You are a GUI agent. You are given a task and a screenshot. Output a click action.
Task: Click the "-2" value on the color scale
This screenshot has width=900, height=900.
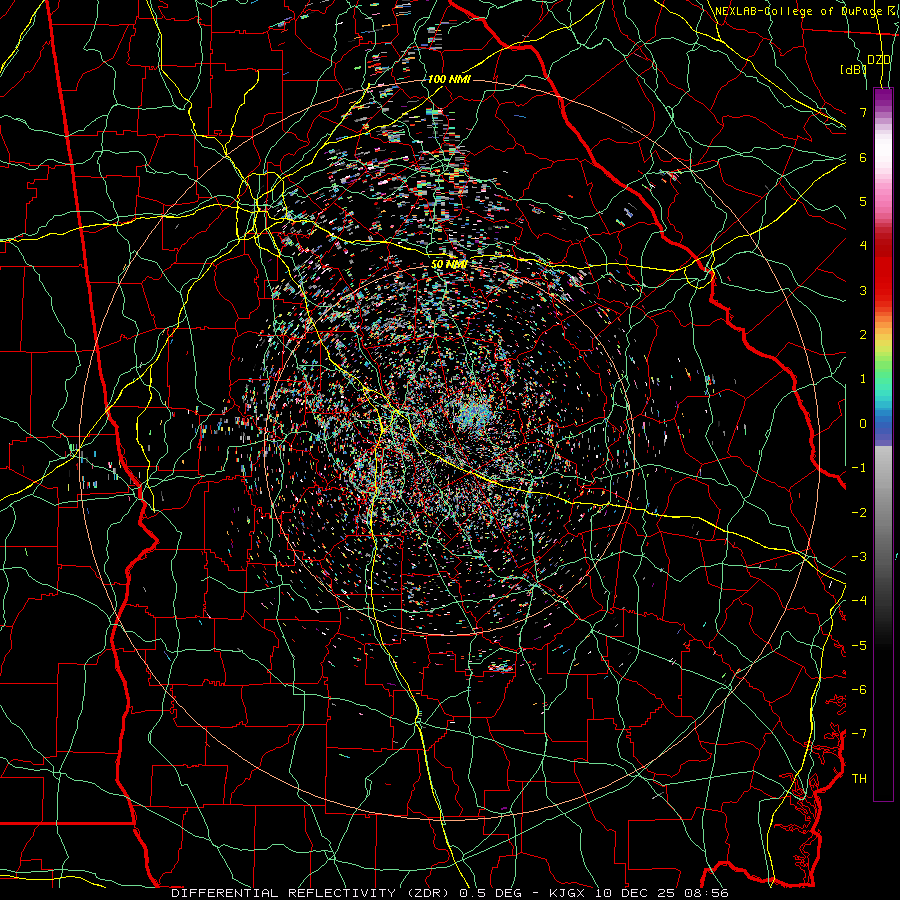click(x=859, y=513)
